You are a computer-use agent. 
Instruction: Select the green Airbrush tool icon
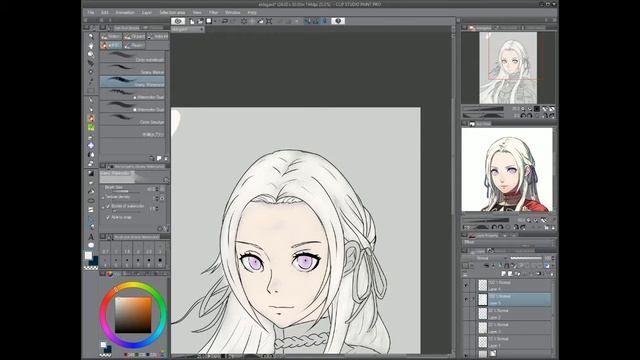91,128
